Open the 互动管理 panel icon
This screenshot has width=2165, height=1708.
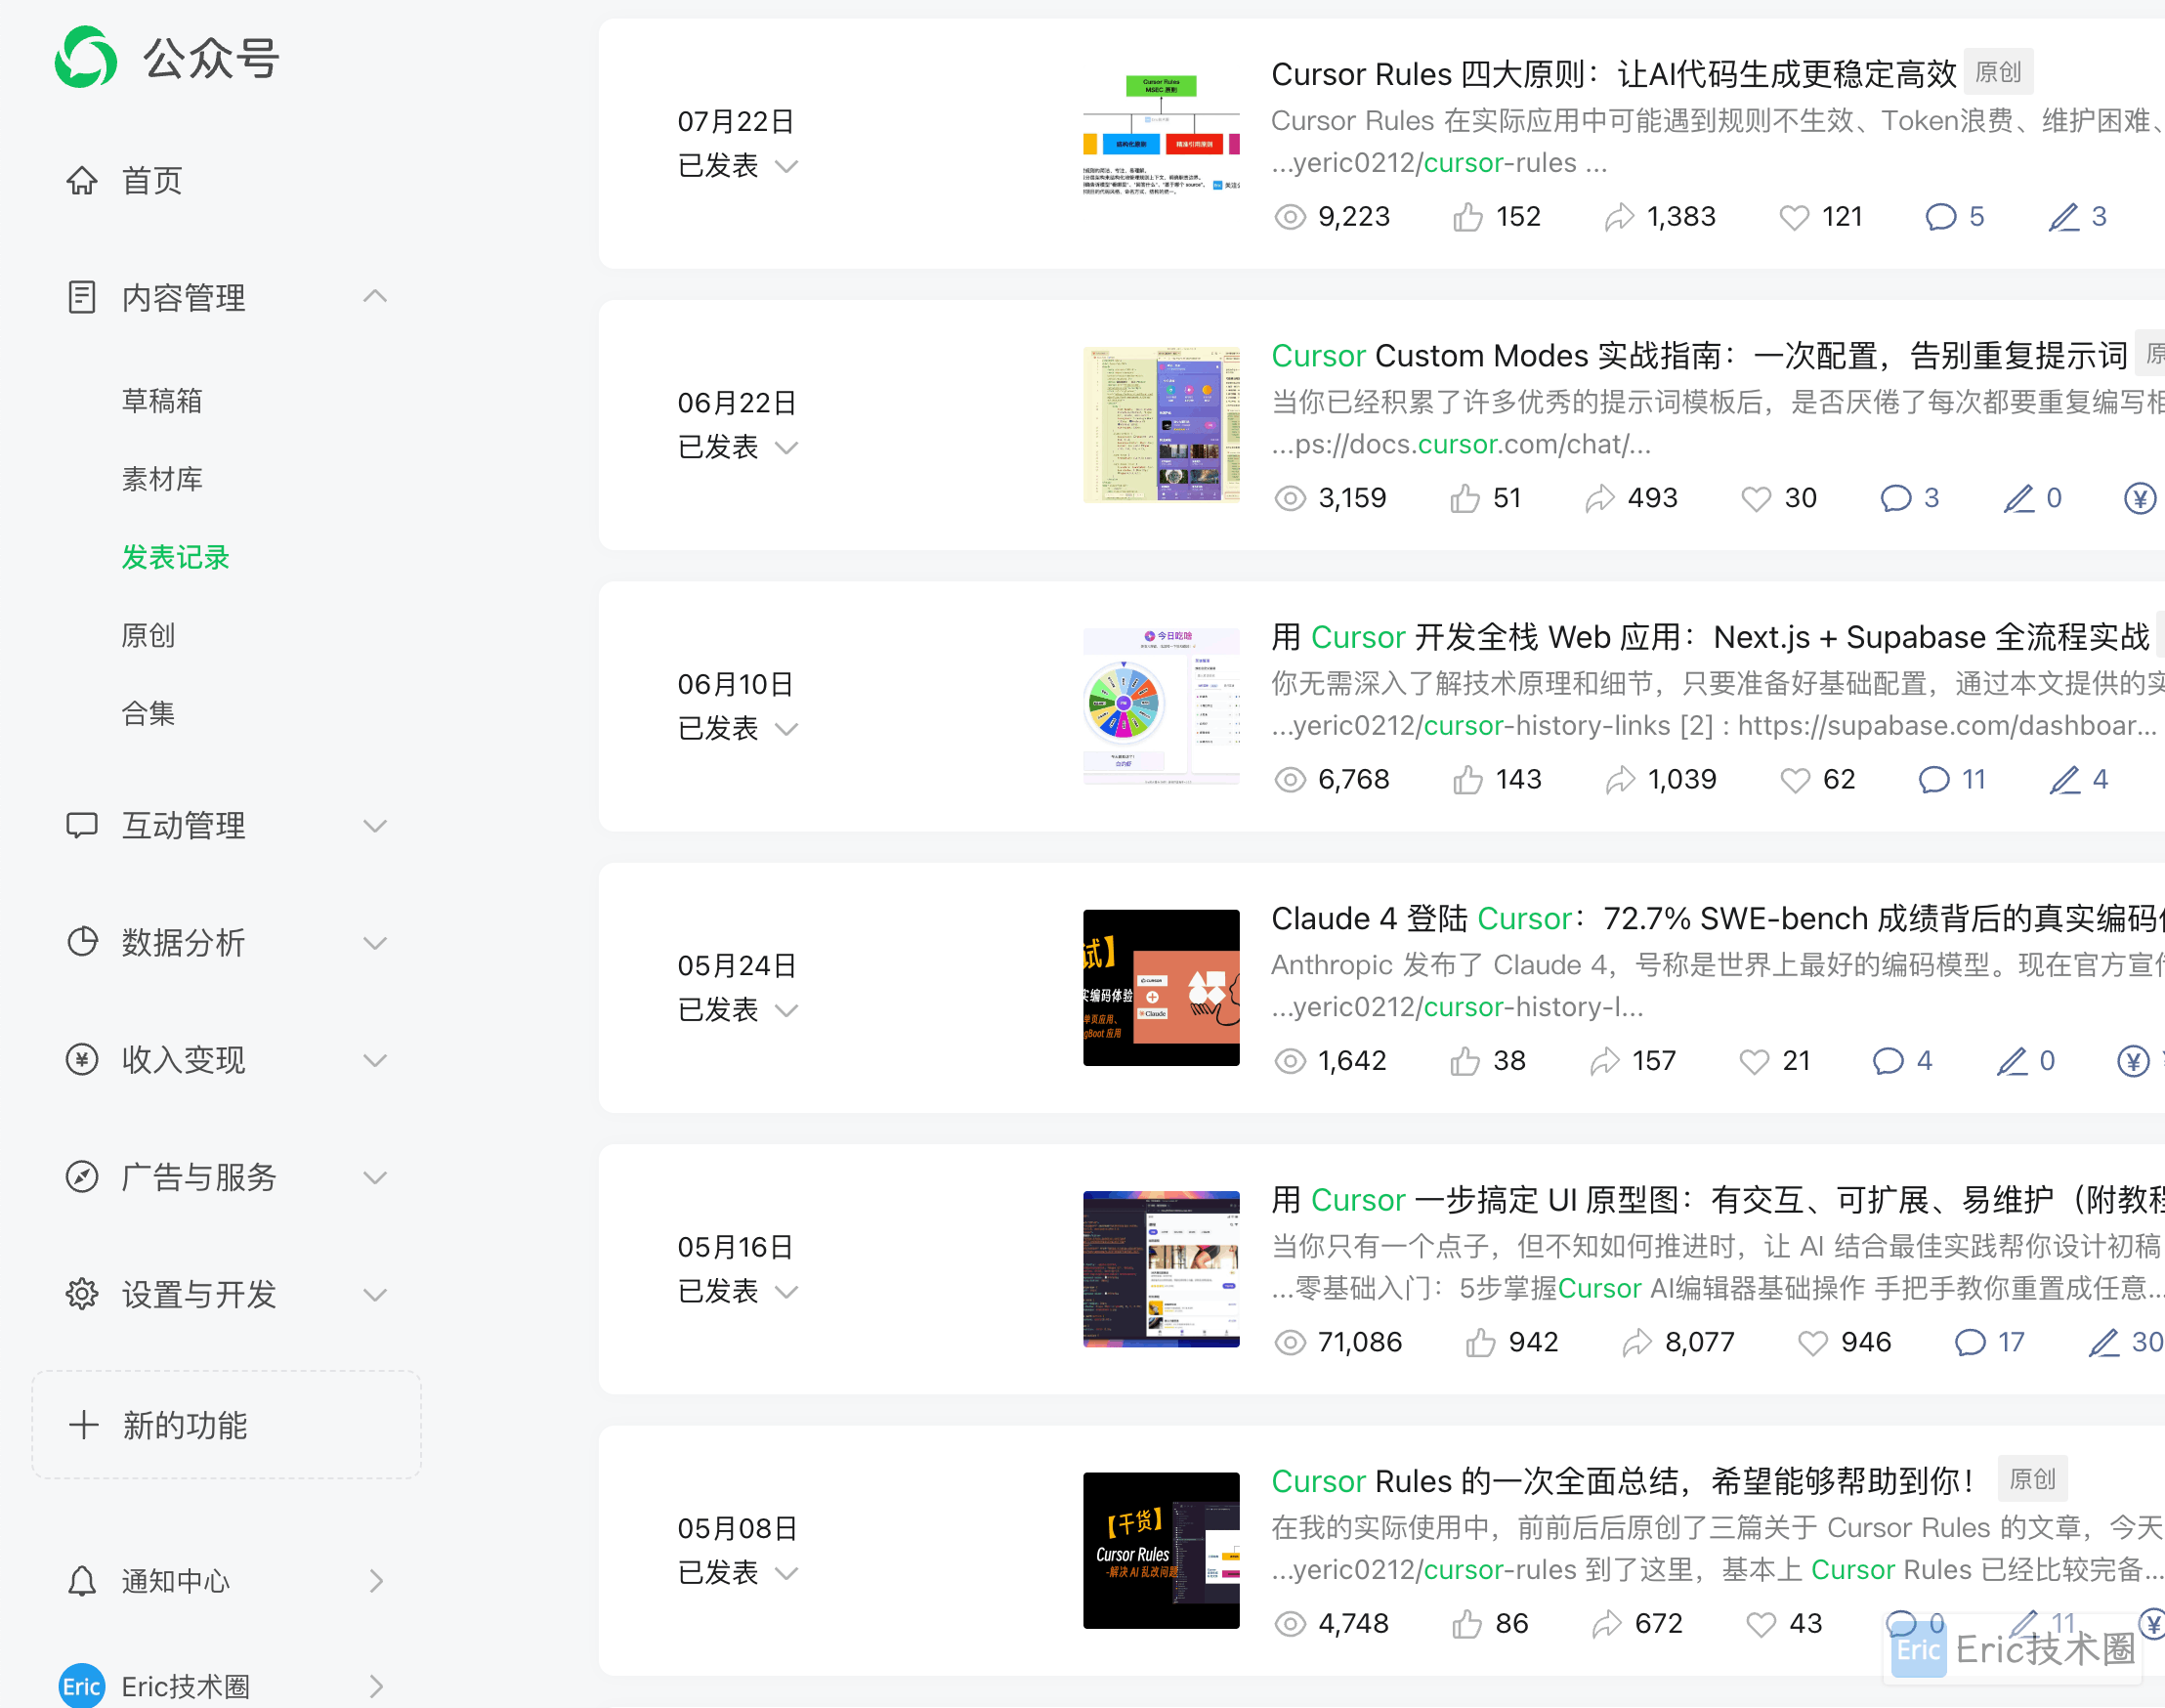tap(84, 825)
